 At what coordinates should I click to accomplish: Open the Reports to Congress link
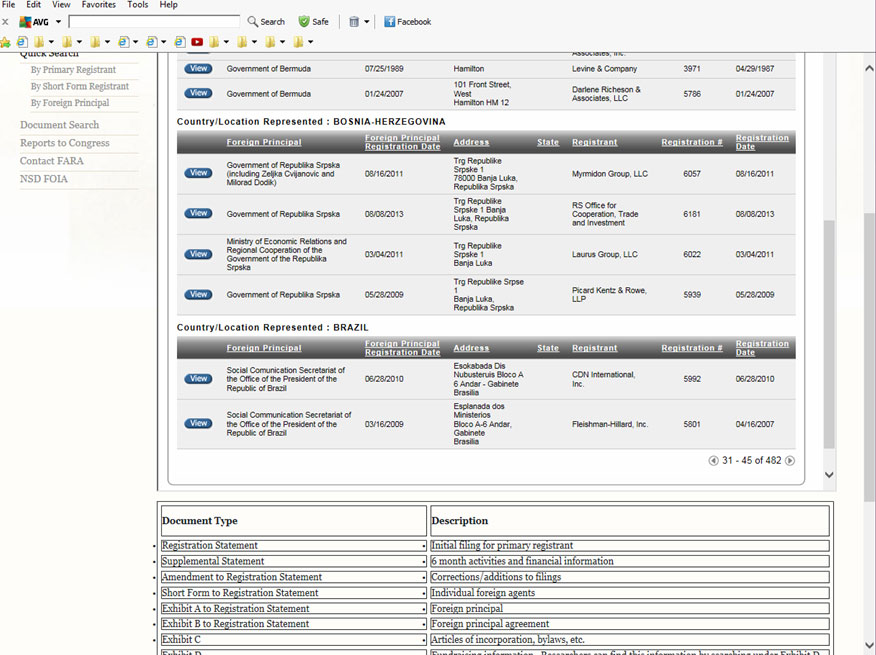point(65,143)
